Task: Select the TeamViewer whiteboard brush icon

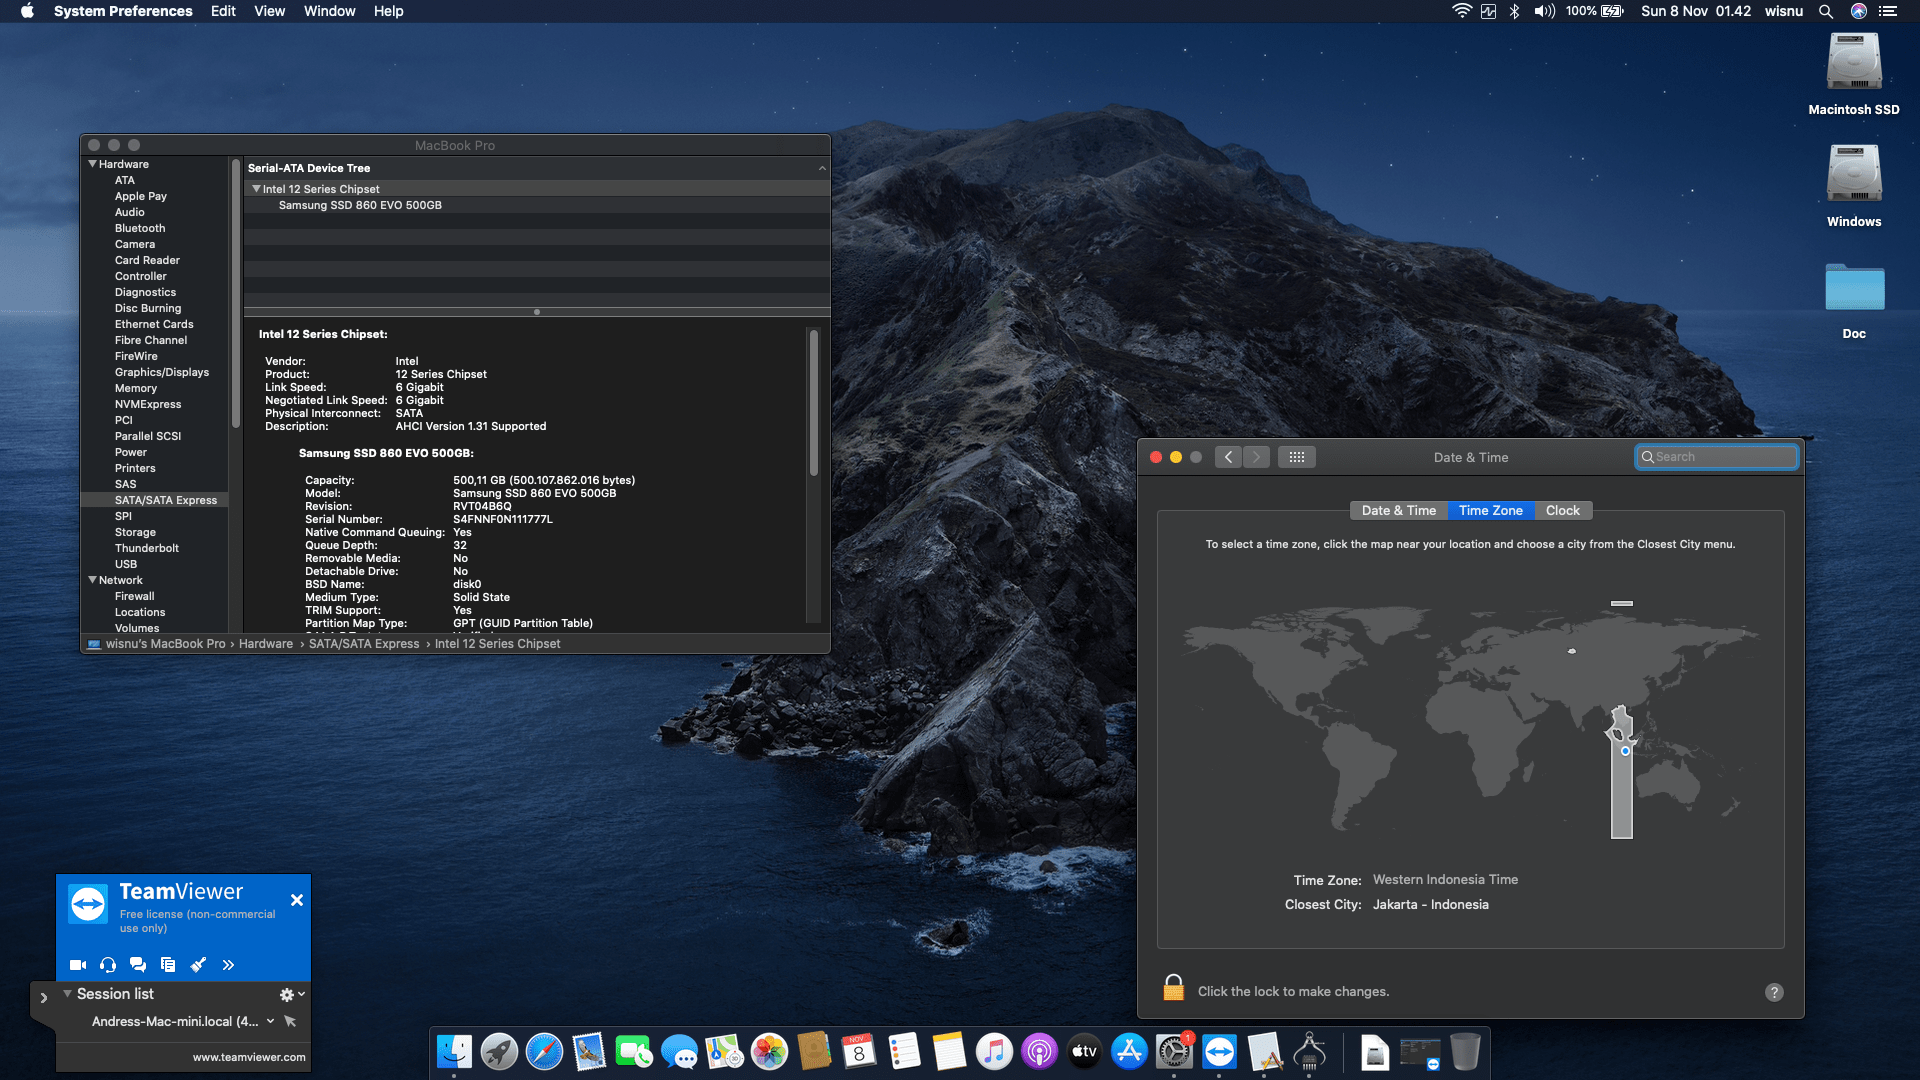Action: pos(197,965)
